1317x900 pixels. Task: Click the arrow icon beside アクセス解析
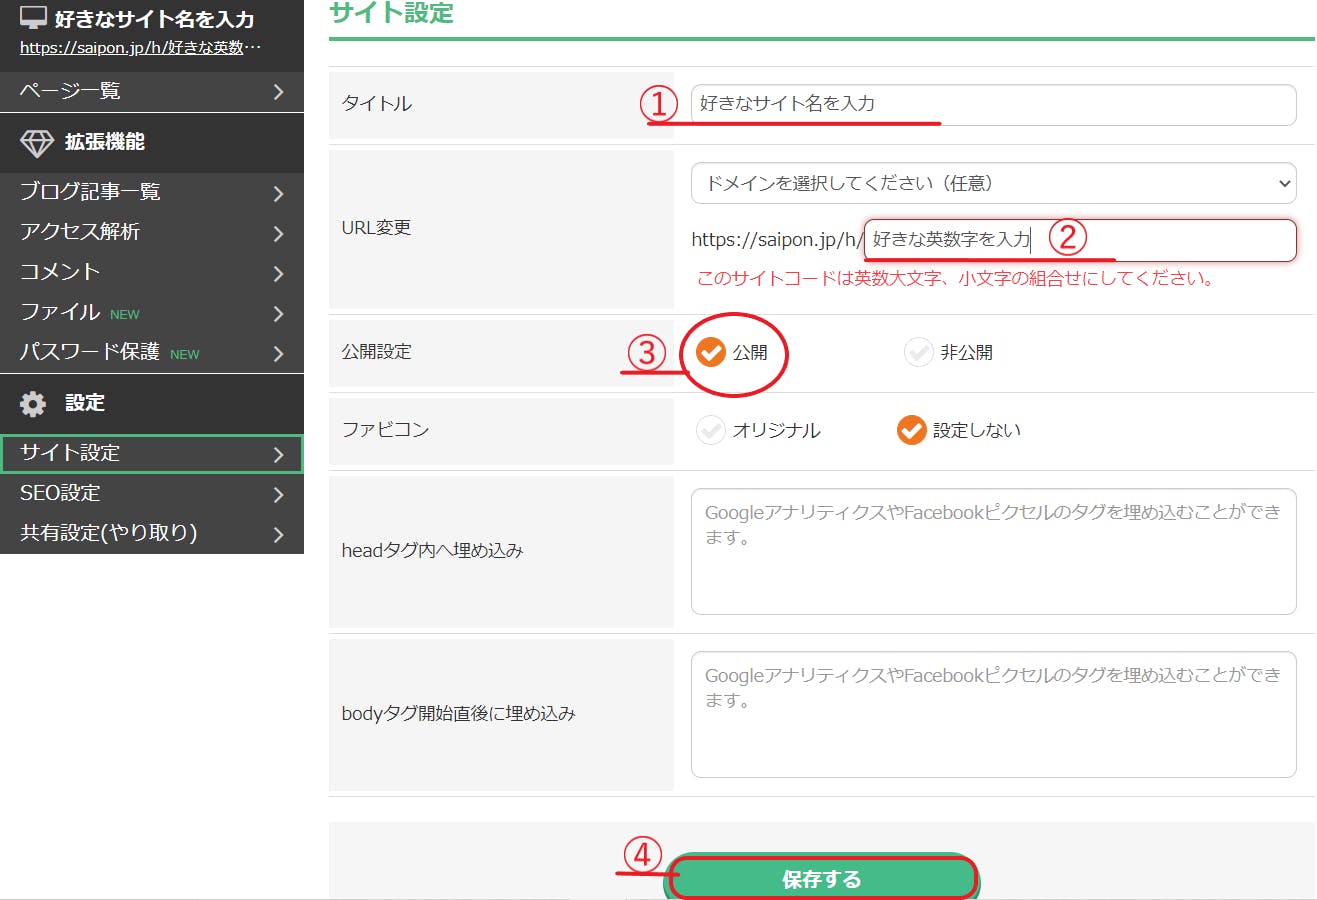[279, 233]
